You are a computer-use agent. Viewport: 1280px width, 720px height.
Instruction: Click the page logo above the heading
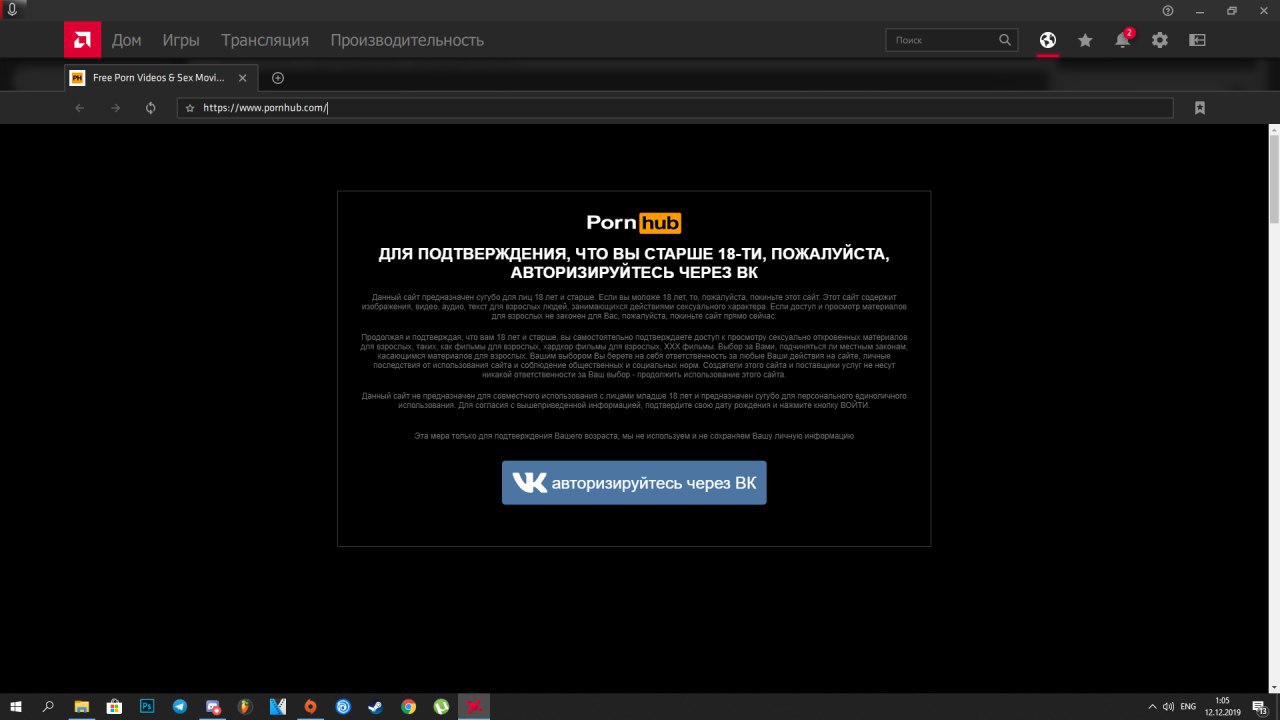click(x=634, y=223)
